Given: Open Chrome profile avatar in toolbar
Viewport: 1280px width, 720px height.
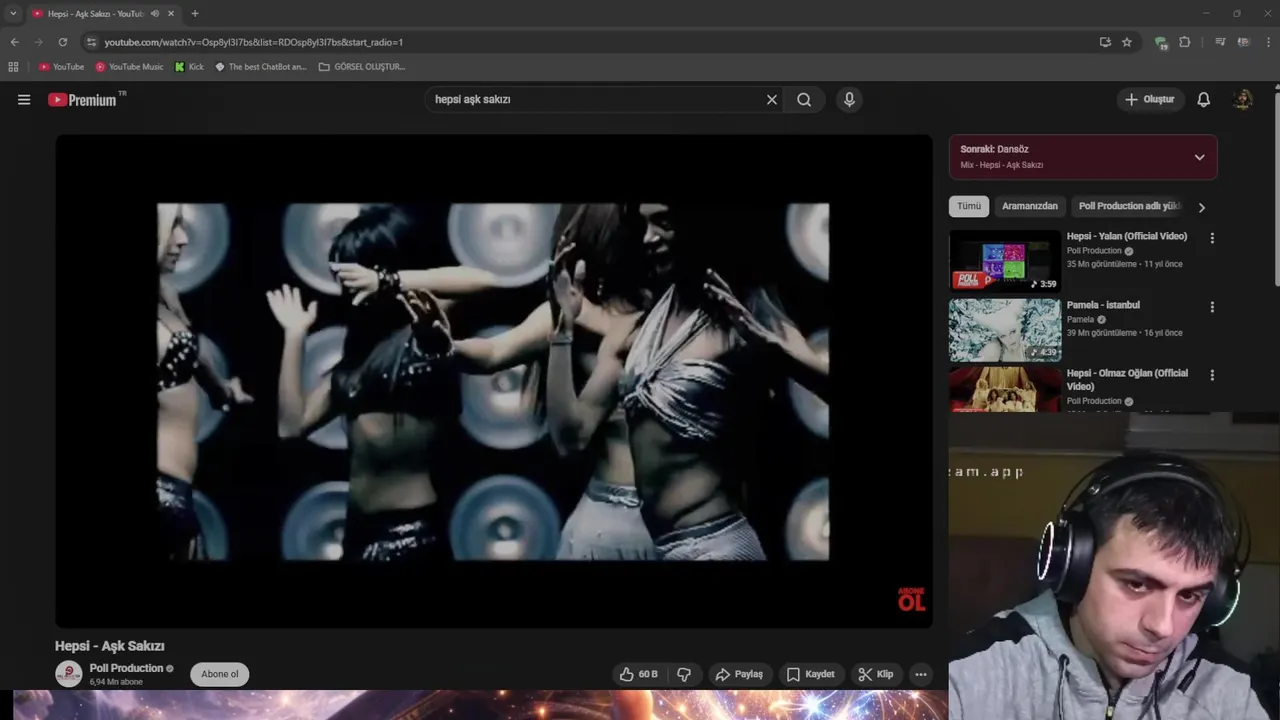Looking at the screenshot, I should click(x=1243, y=42).
